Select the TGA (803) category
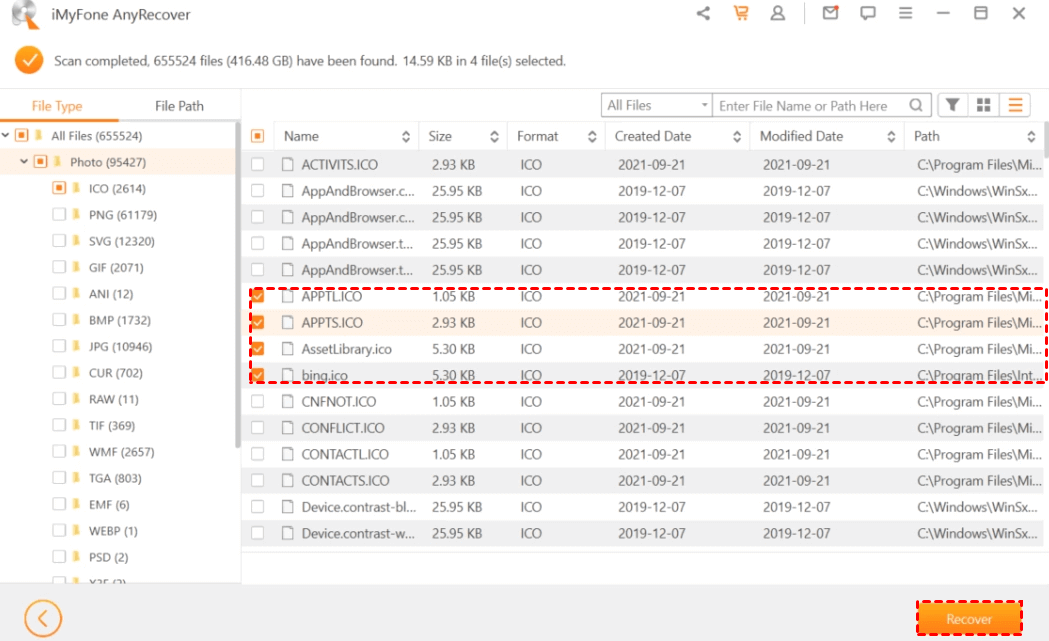 [x=115, y=478]
